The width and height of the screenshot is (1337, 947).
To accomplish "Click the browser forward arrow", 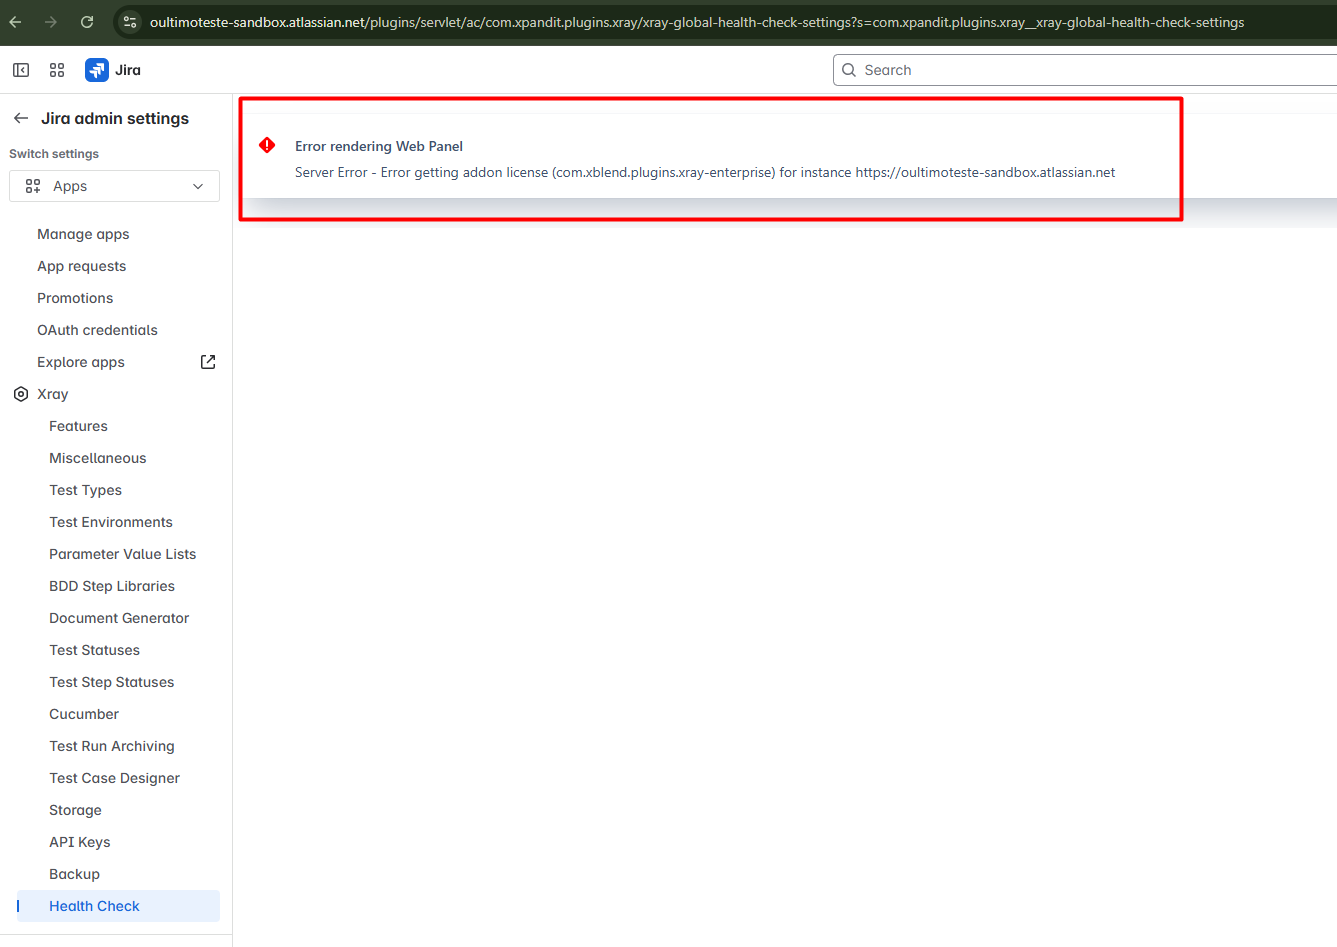I will pyautogui.click(x=51, y=22).
